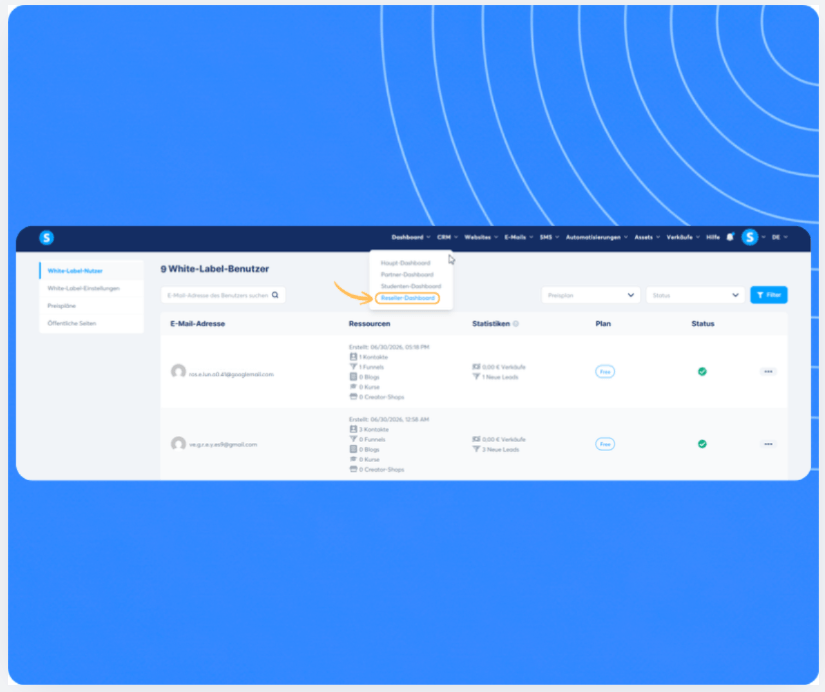Click the Verkäufe money icon in second row

pyautogui.click(x=476, y=439)
